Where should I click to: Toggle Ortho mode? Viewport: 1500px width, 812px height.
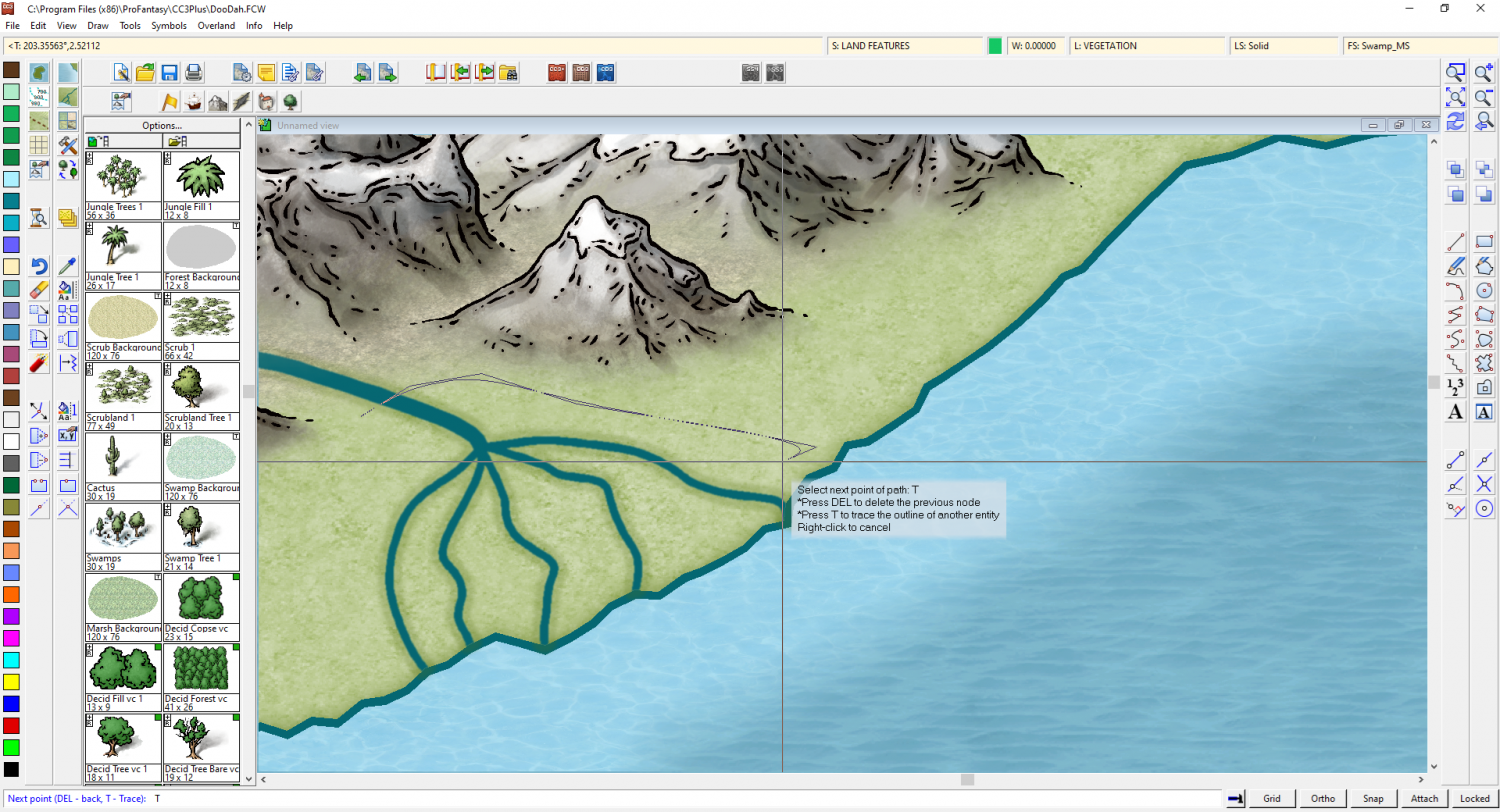click(x=1322, y=798)
